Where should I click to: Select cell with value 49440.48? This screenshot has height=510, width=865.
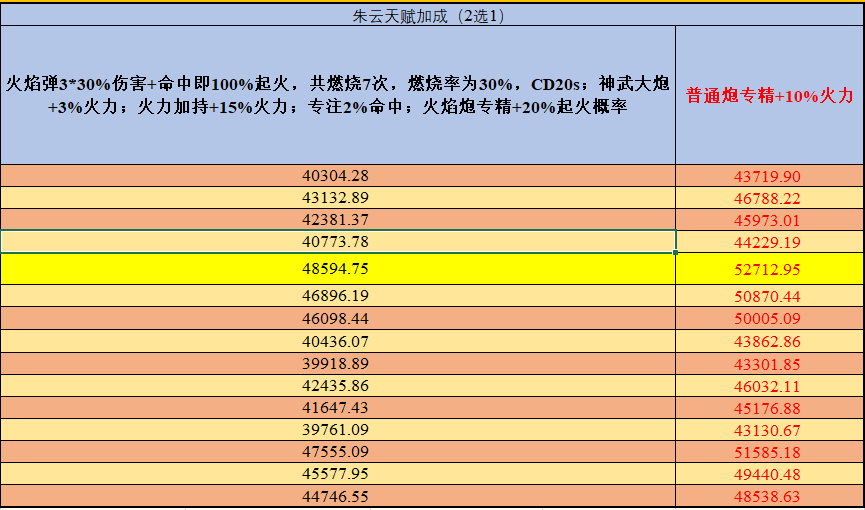coord(770,474)
